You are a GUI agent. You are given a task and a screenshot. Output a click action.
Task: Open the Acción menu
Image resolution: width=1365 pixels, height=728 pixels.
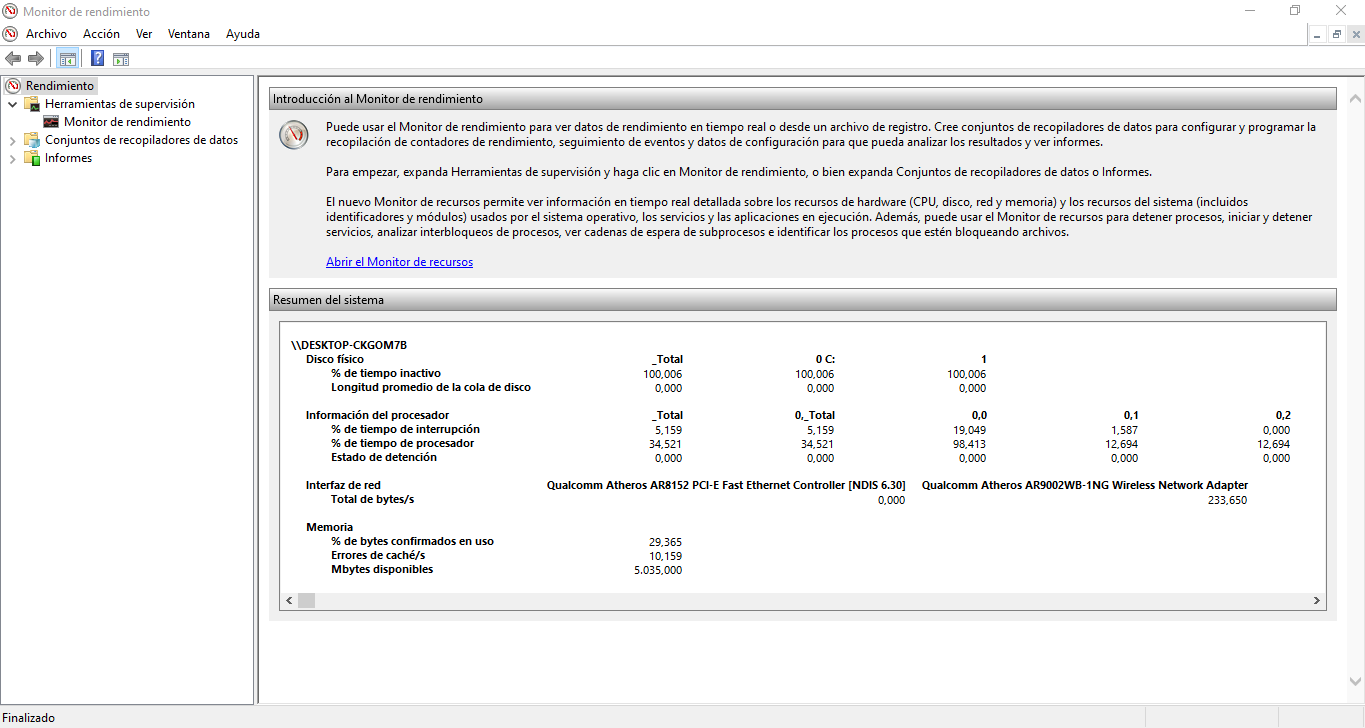click(x=101, y=34)
